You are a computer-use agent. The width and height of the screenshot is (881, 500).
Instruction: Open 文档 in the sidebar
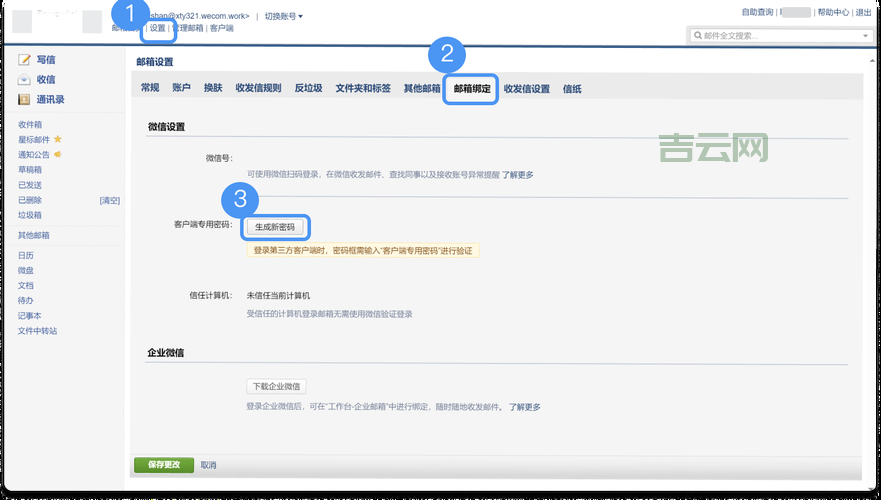pos(26,285)
